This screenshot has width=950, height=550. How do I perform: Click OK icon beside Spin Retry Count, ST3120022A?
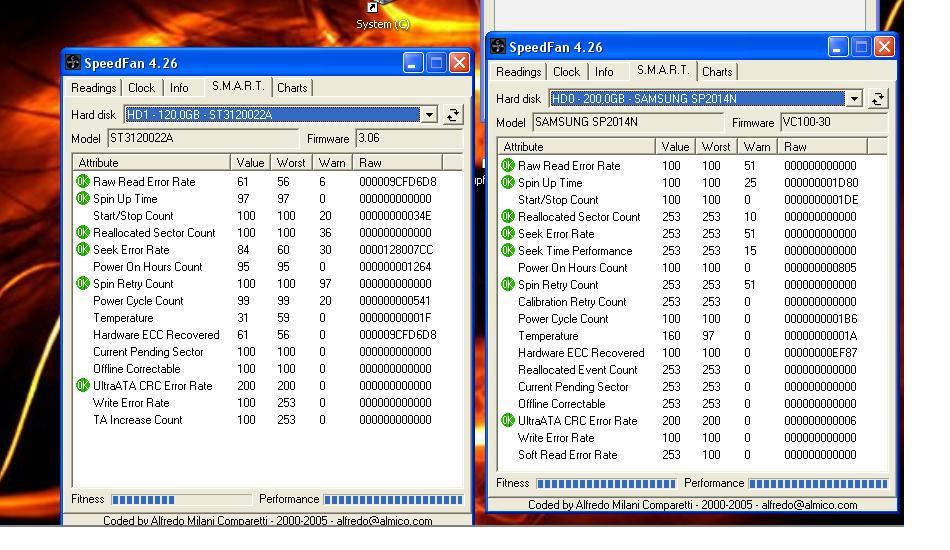pyautogui.click(x=82, y=283)
